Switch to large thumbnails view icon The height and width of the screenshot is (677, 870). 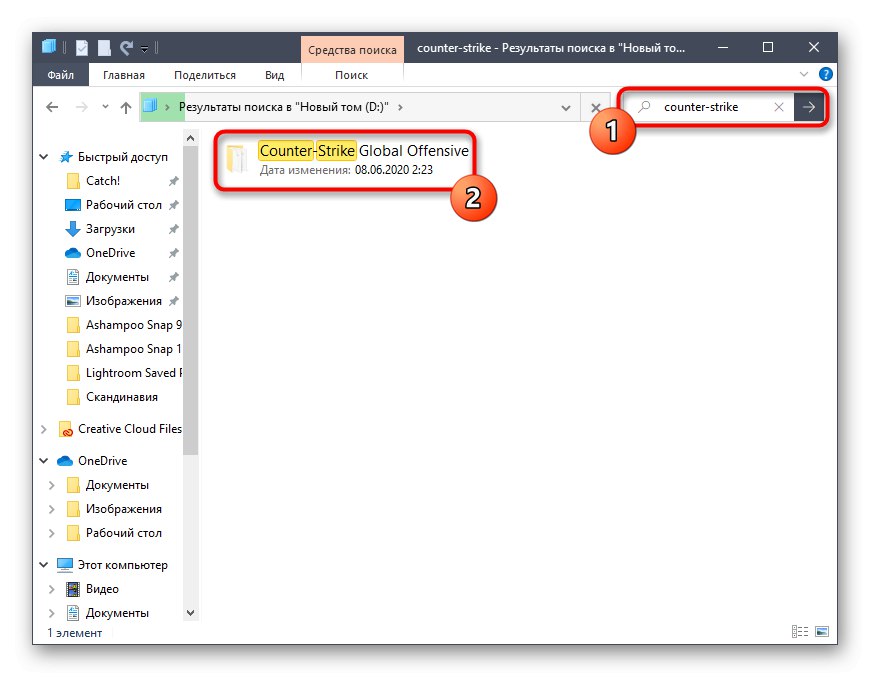(x=822, y=631)
